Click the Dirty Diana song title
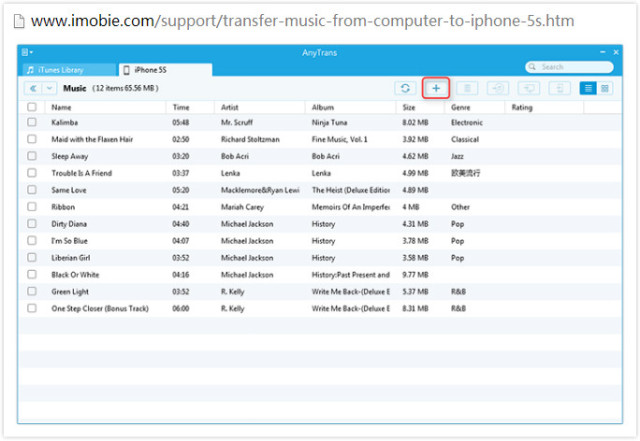This screenshot has height=441, width=640. 69,224
